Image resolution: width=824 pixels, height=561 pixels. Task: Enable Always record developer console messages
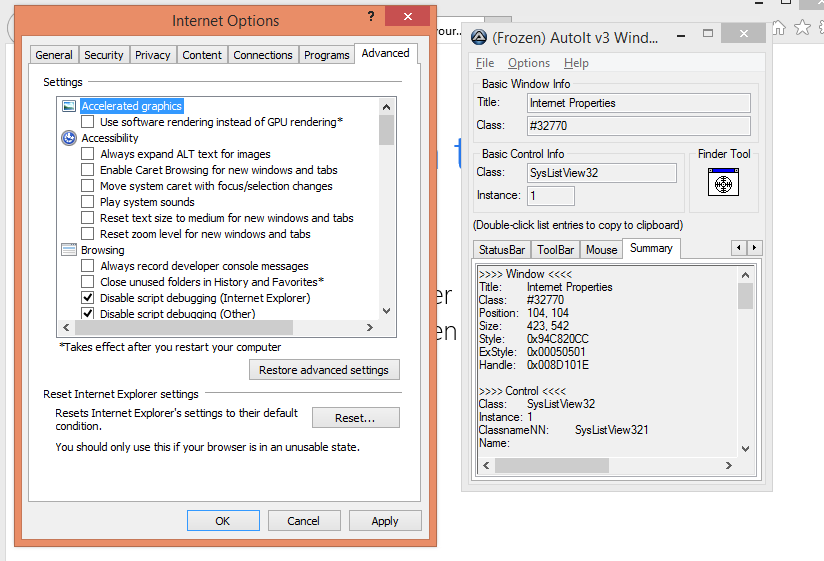click(x=88, y=266)
